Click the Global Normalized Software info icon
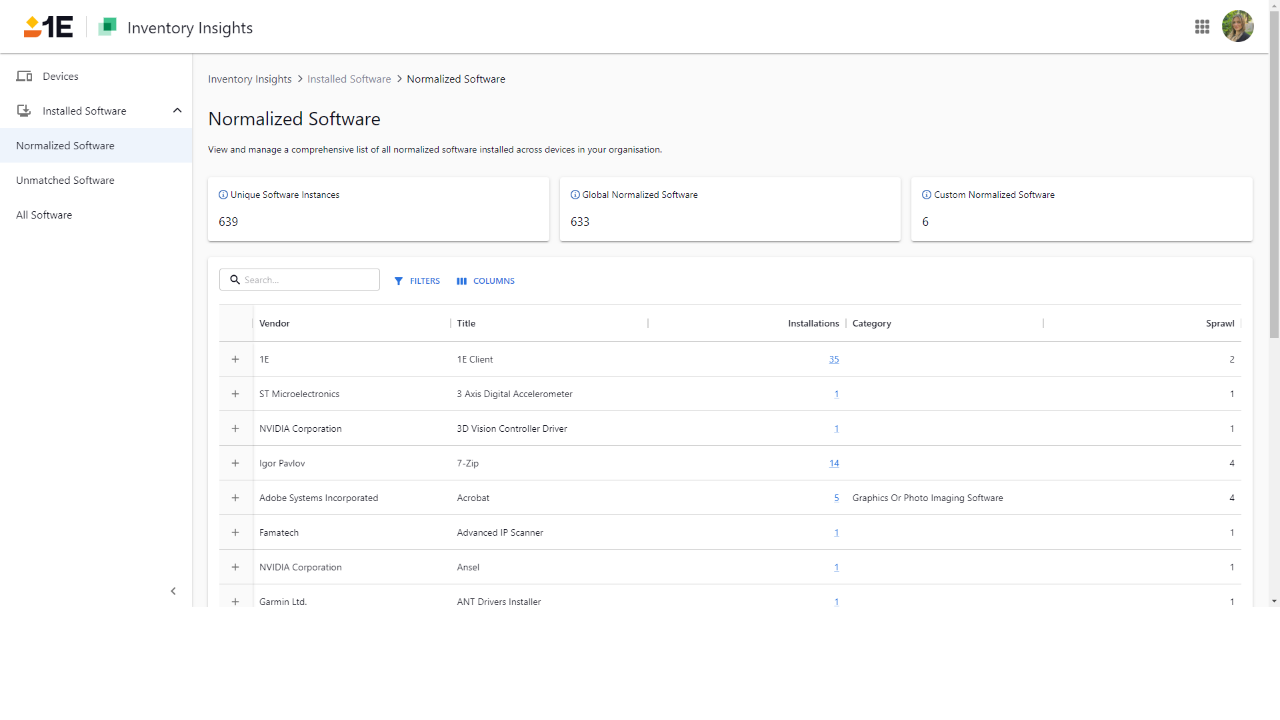The width and height of the screenshot is (1280, 720). pyautogui.click(x=575, y=195)
